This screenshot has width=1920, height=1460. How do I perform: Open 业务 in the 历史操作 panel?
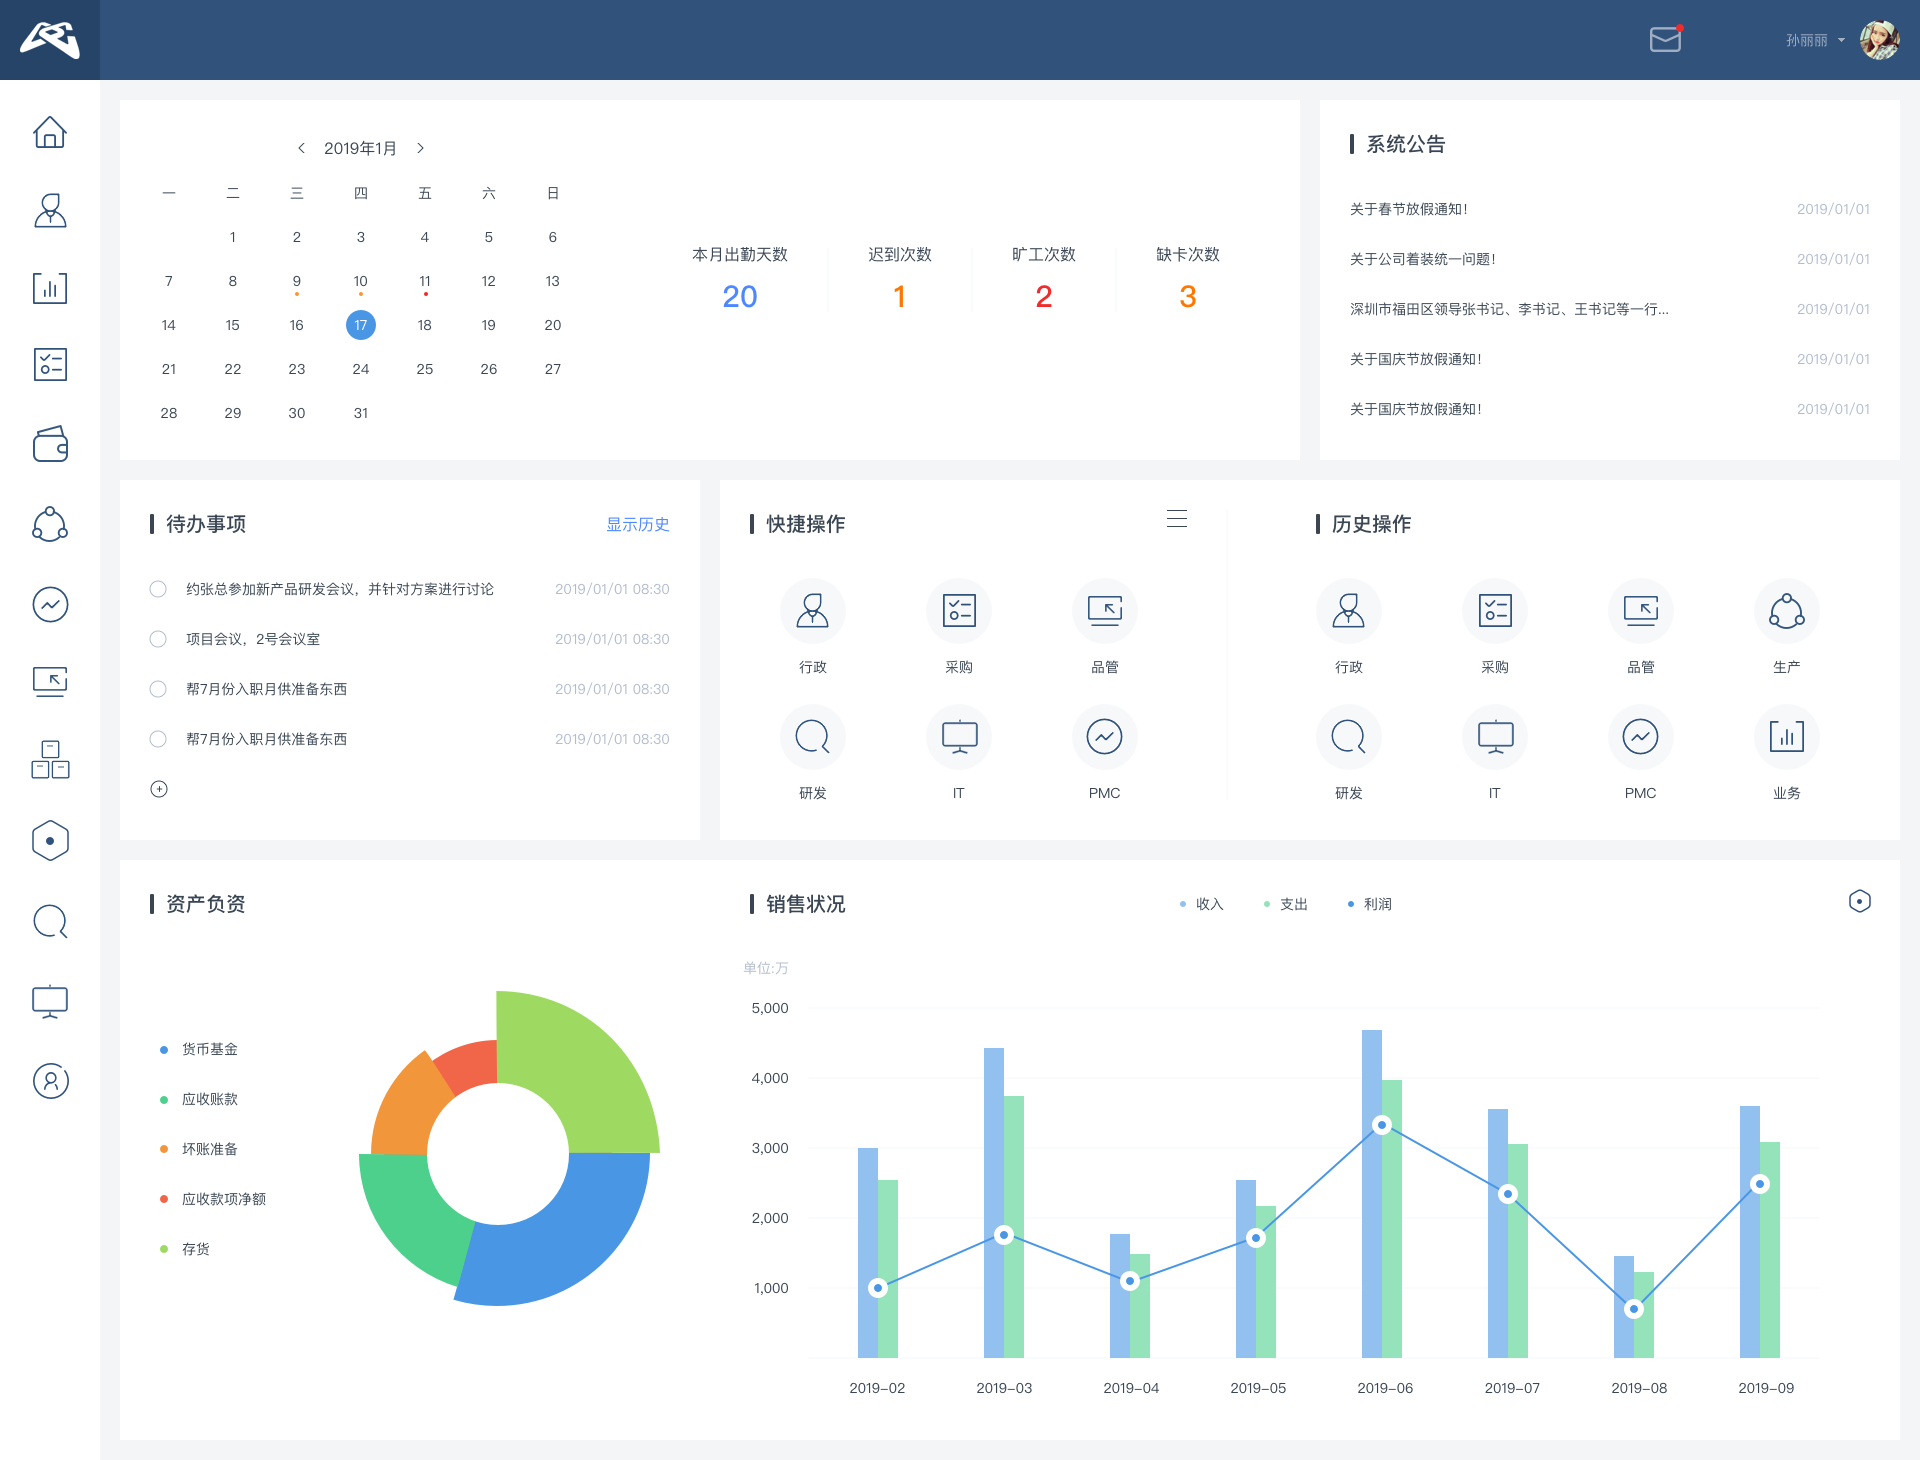coord(1787,753)
